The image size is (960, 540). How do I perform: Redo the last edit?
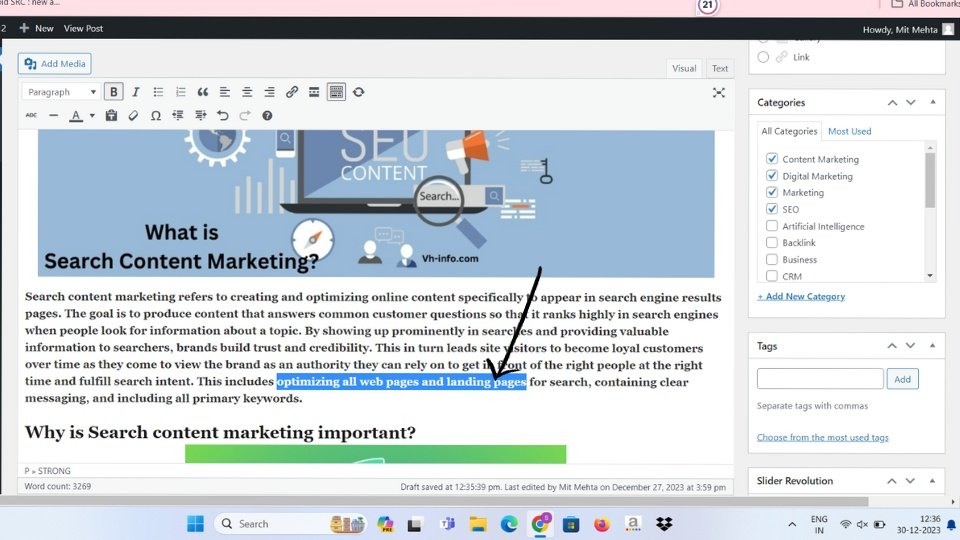(x=245, y=115)
